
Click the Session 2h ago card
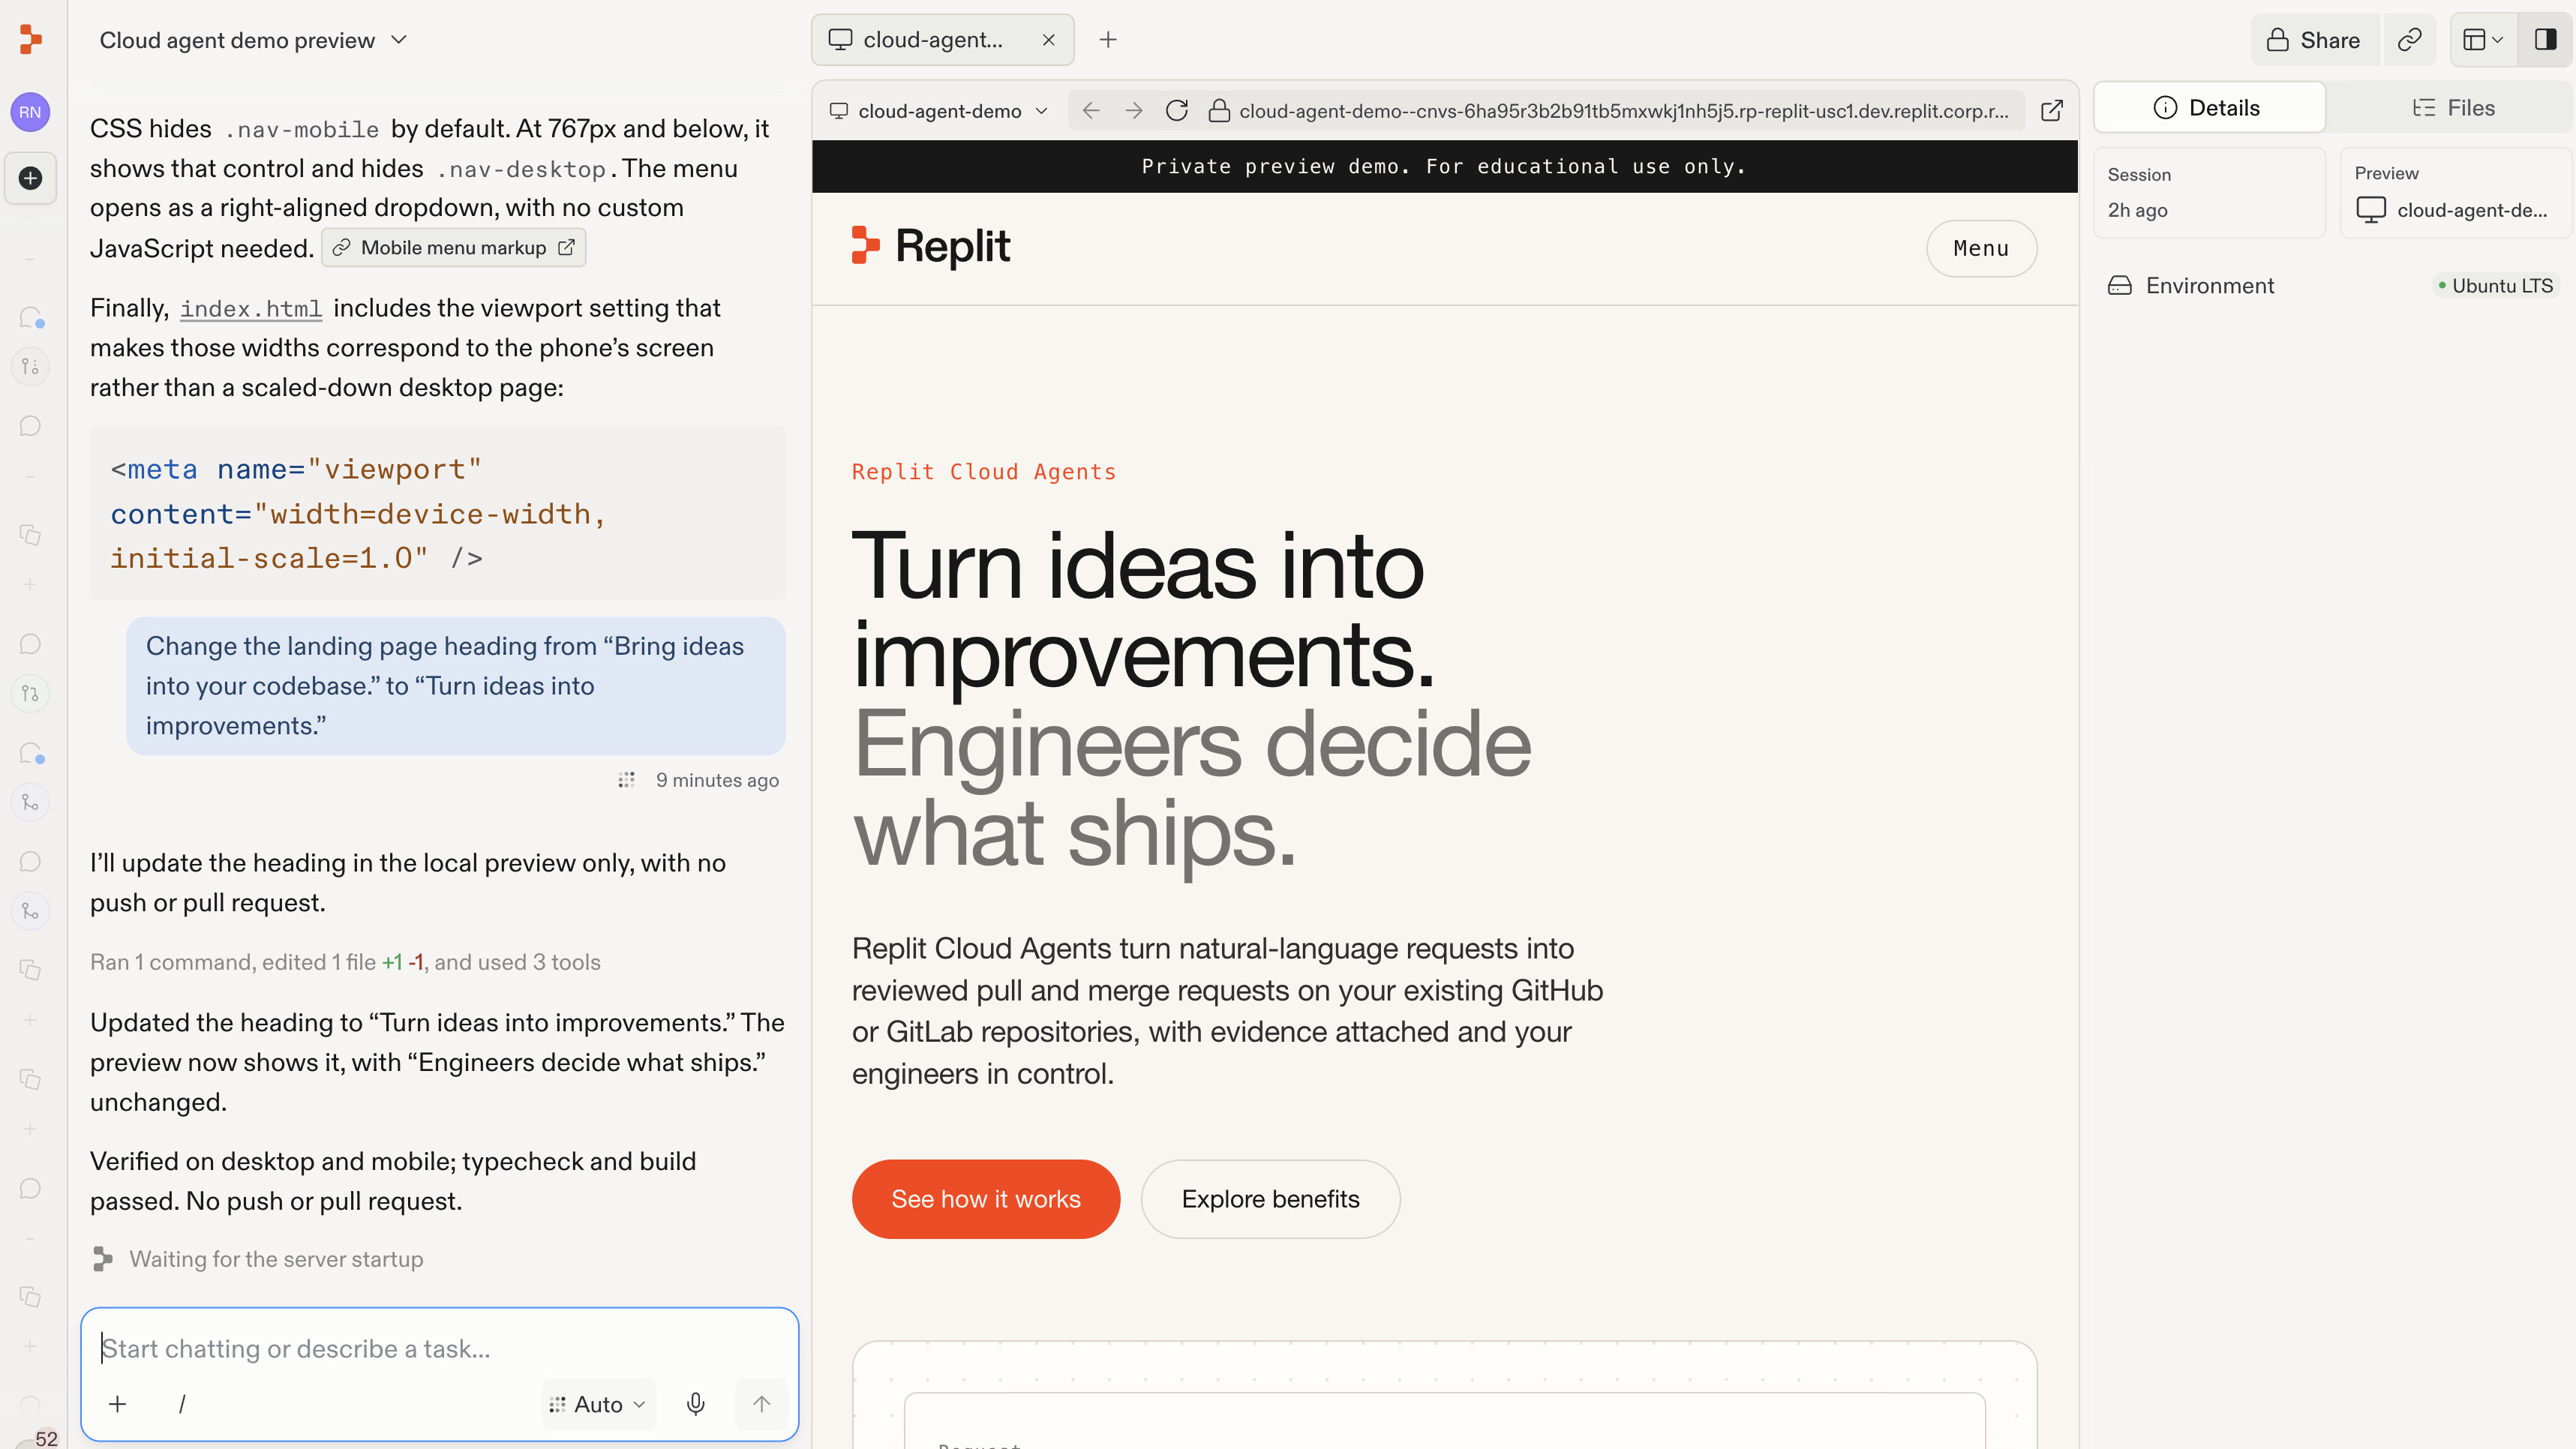[x=2209, y=192]
